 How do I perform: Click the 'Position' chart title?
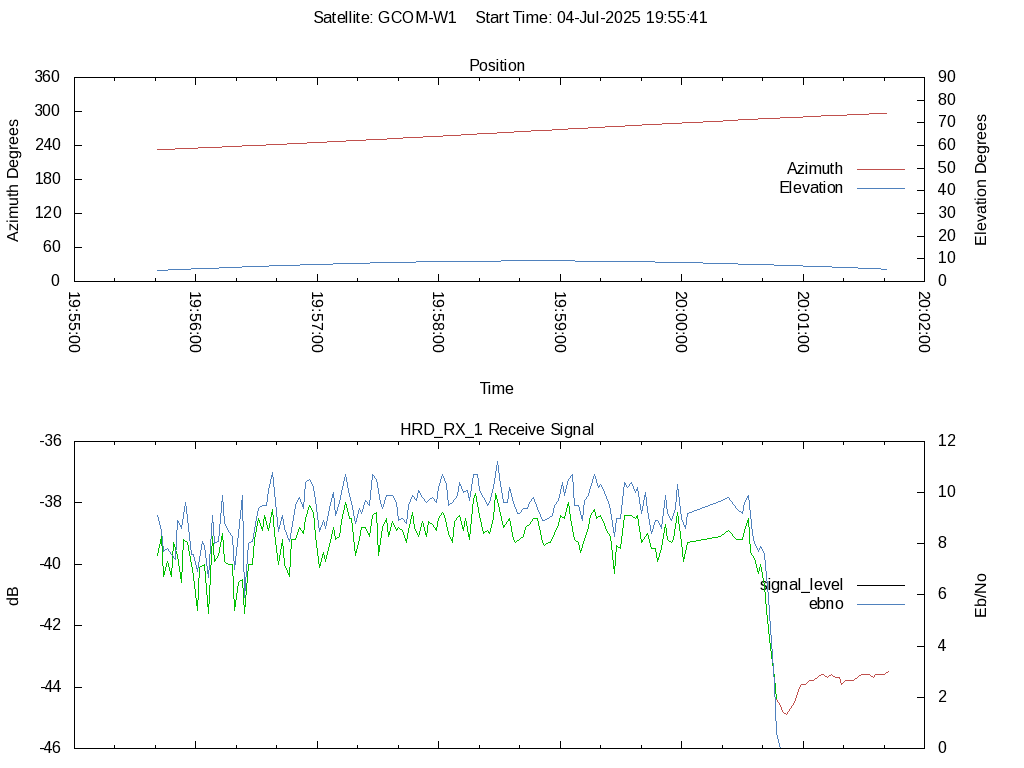pyautogui.click(x=497, y=65)
